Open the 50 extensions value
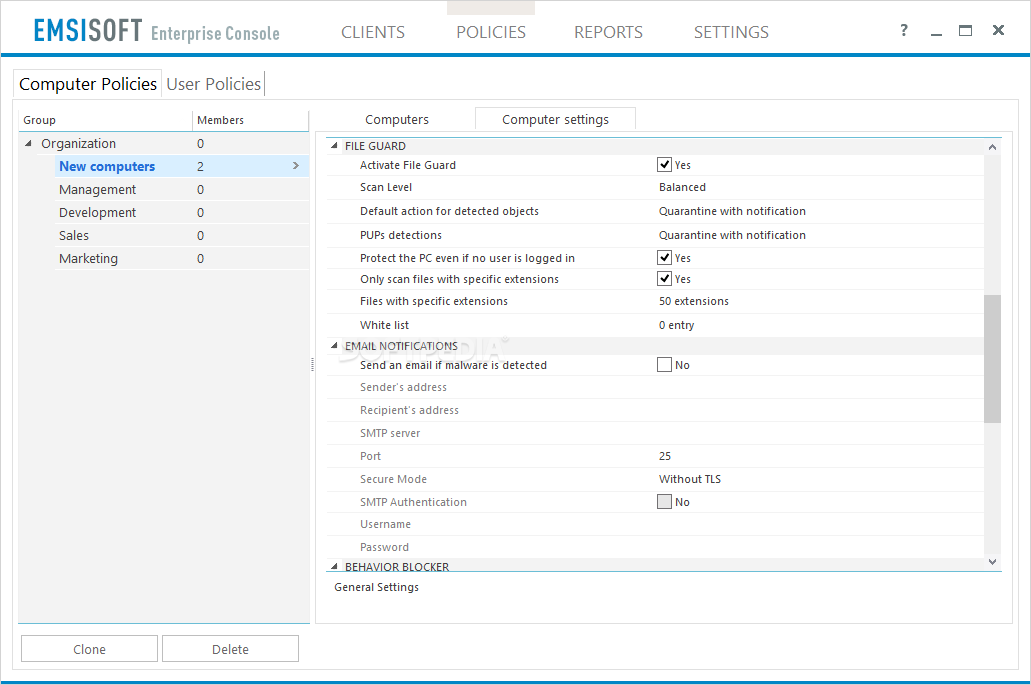The image size is (1031, 685). (x=694, y=301)
